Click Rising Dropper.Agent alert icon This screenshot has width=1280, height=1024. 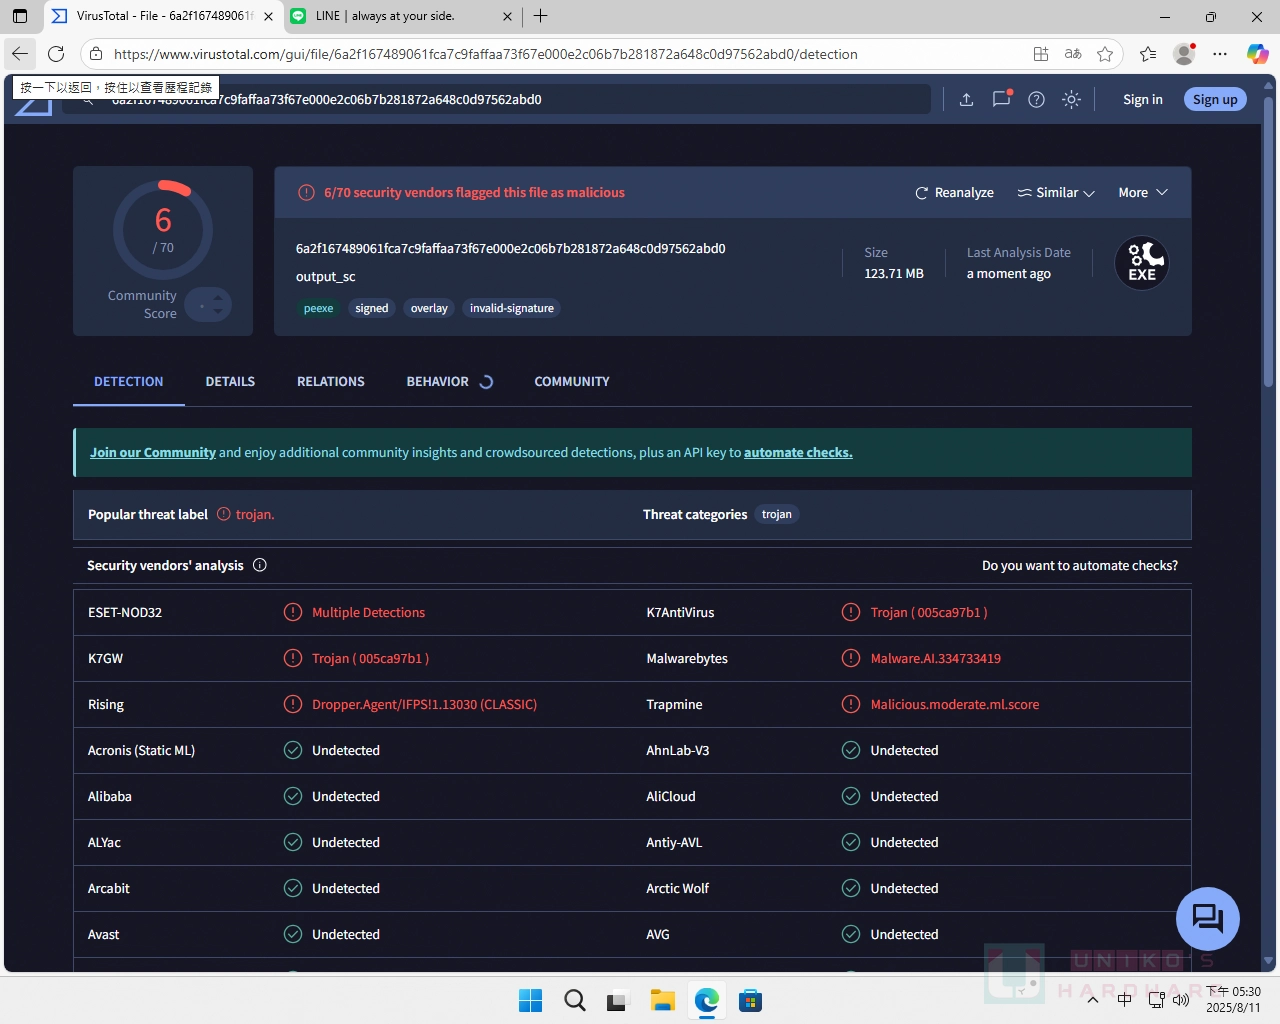[293, 704]
